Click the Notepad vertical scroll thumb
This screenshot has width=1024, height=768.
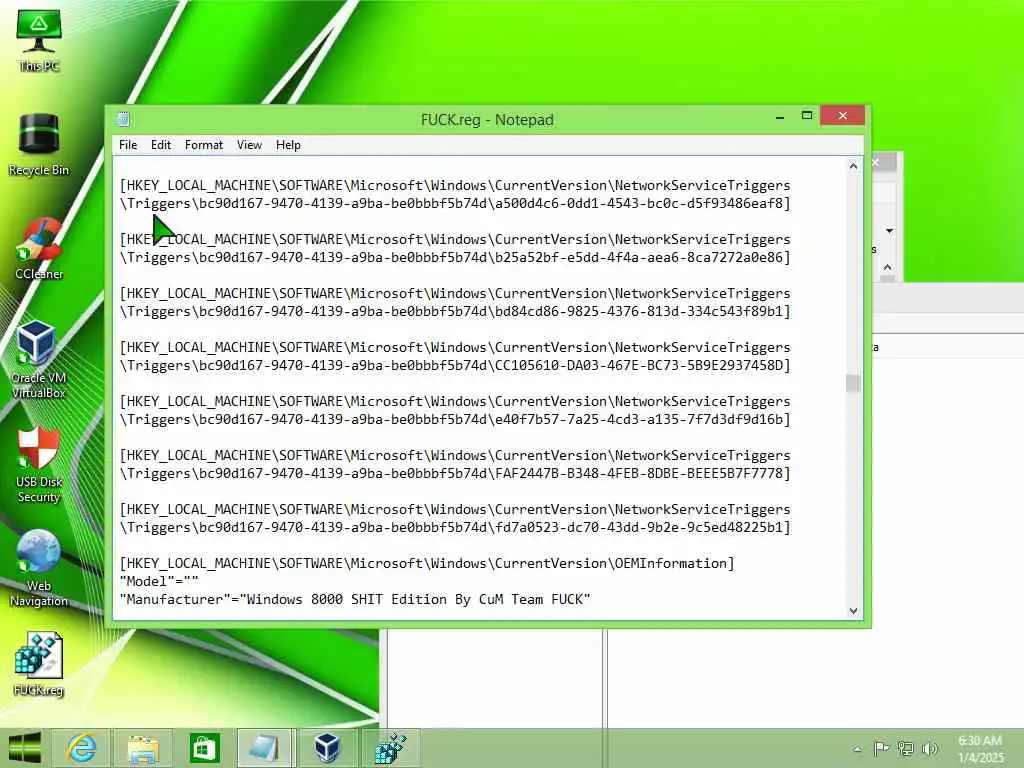(x=853, y=383)
